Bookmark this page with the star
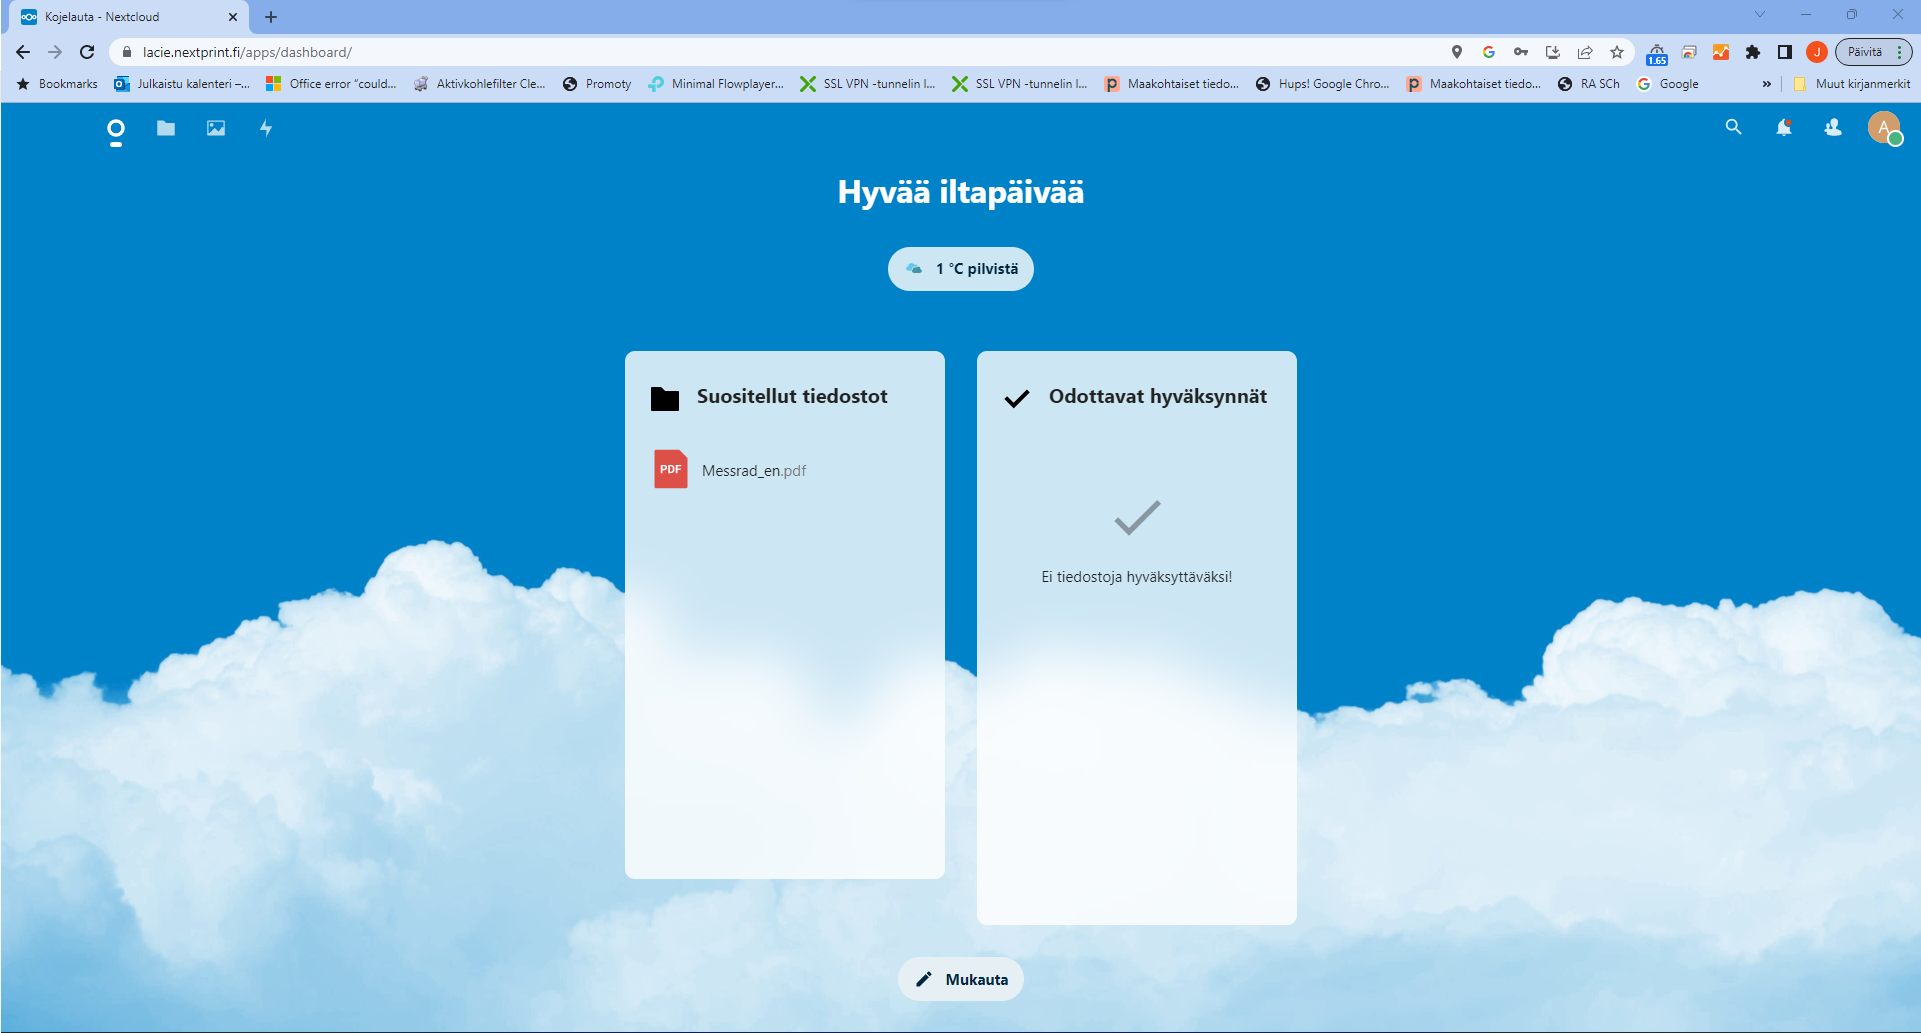The height and width of the screenshot is (1033, 1921). coord(1617,52)
